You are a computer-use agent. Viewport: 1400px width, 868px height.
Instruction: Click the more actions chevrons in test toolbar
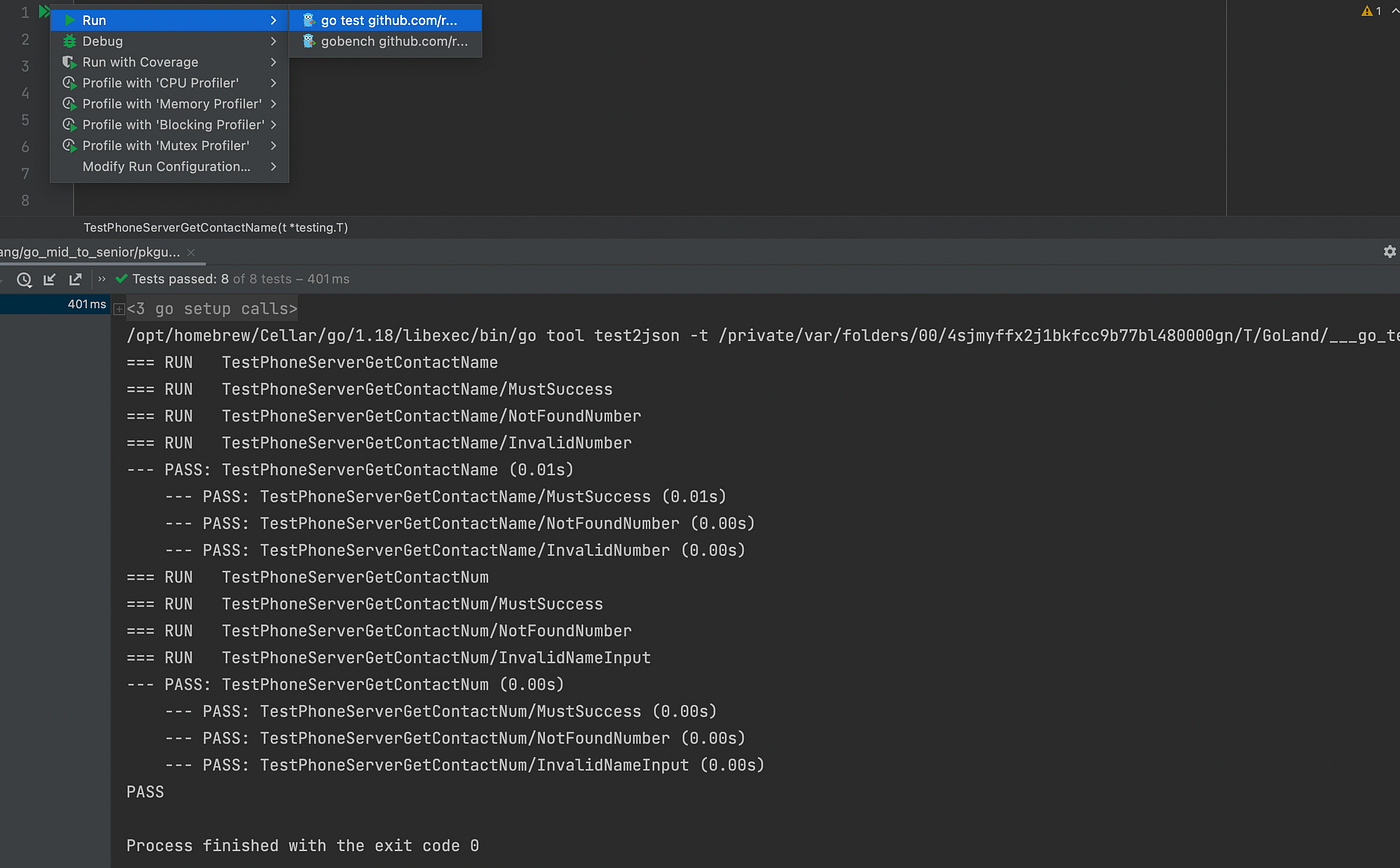101,279
